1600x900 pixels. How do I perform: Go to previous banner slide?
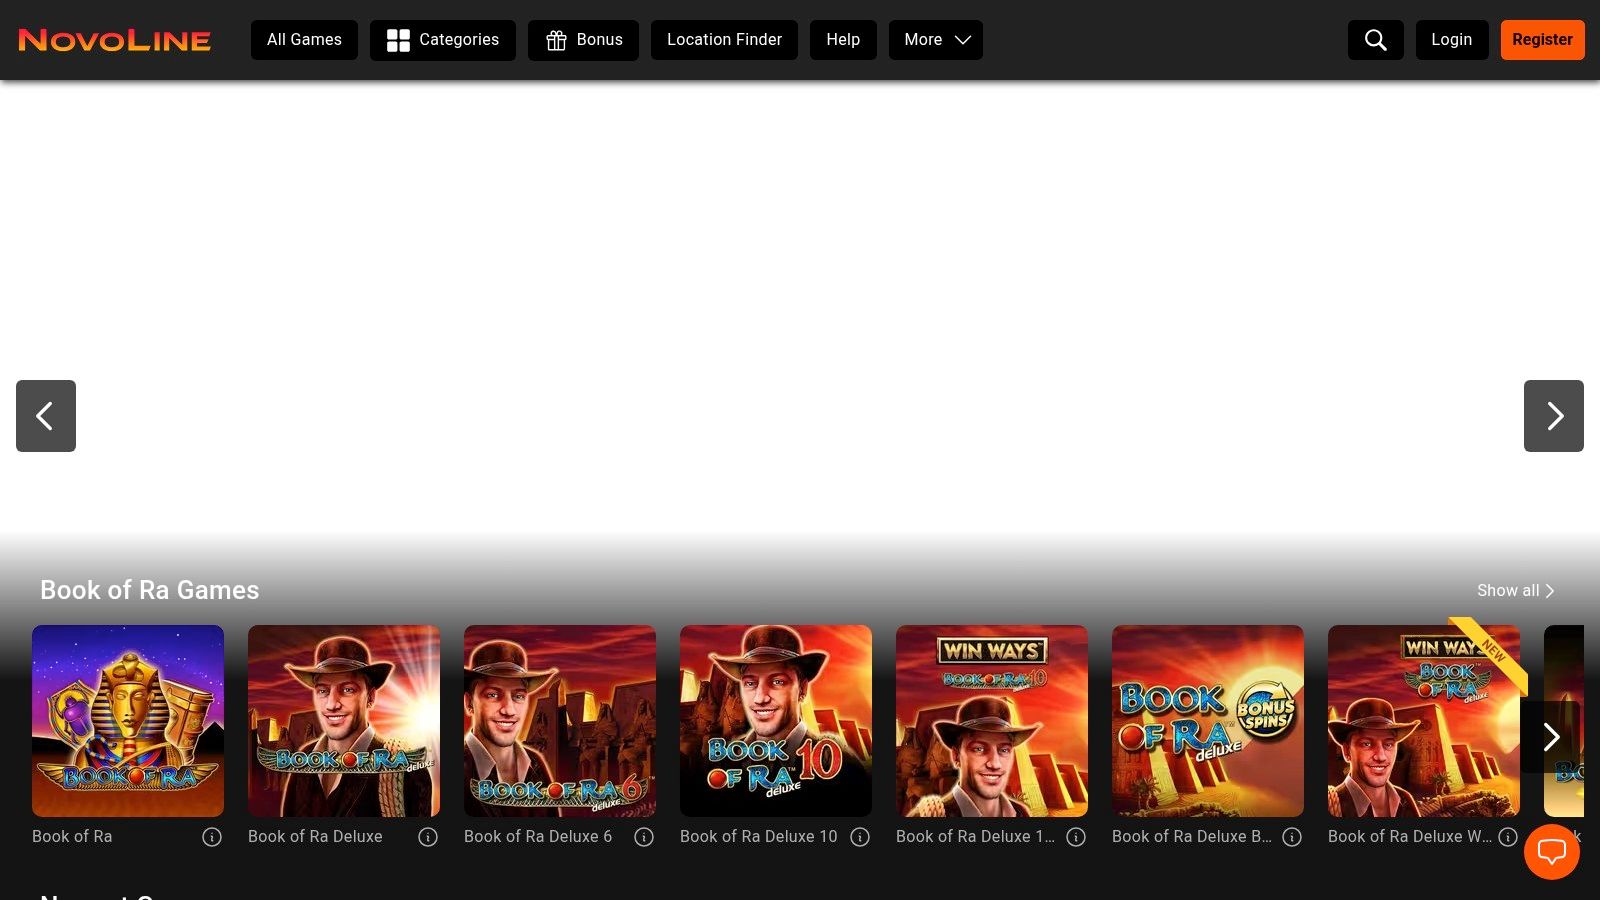(46, 416)
